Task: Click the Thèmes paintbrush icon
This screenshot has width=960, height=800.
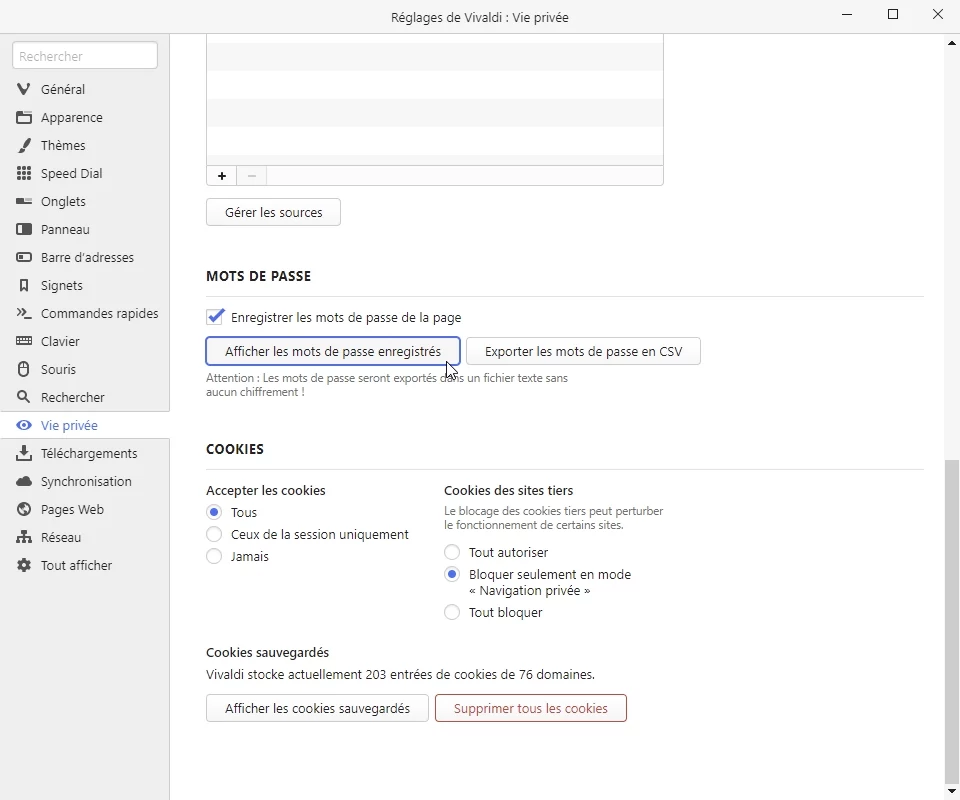Action: click(x=24, y=146)
